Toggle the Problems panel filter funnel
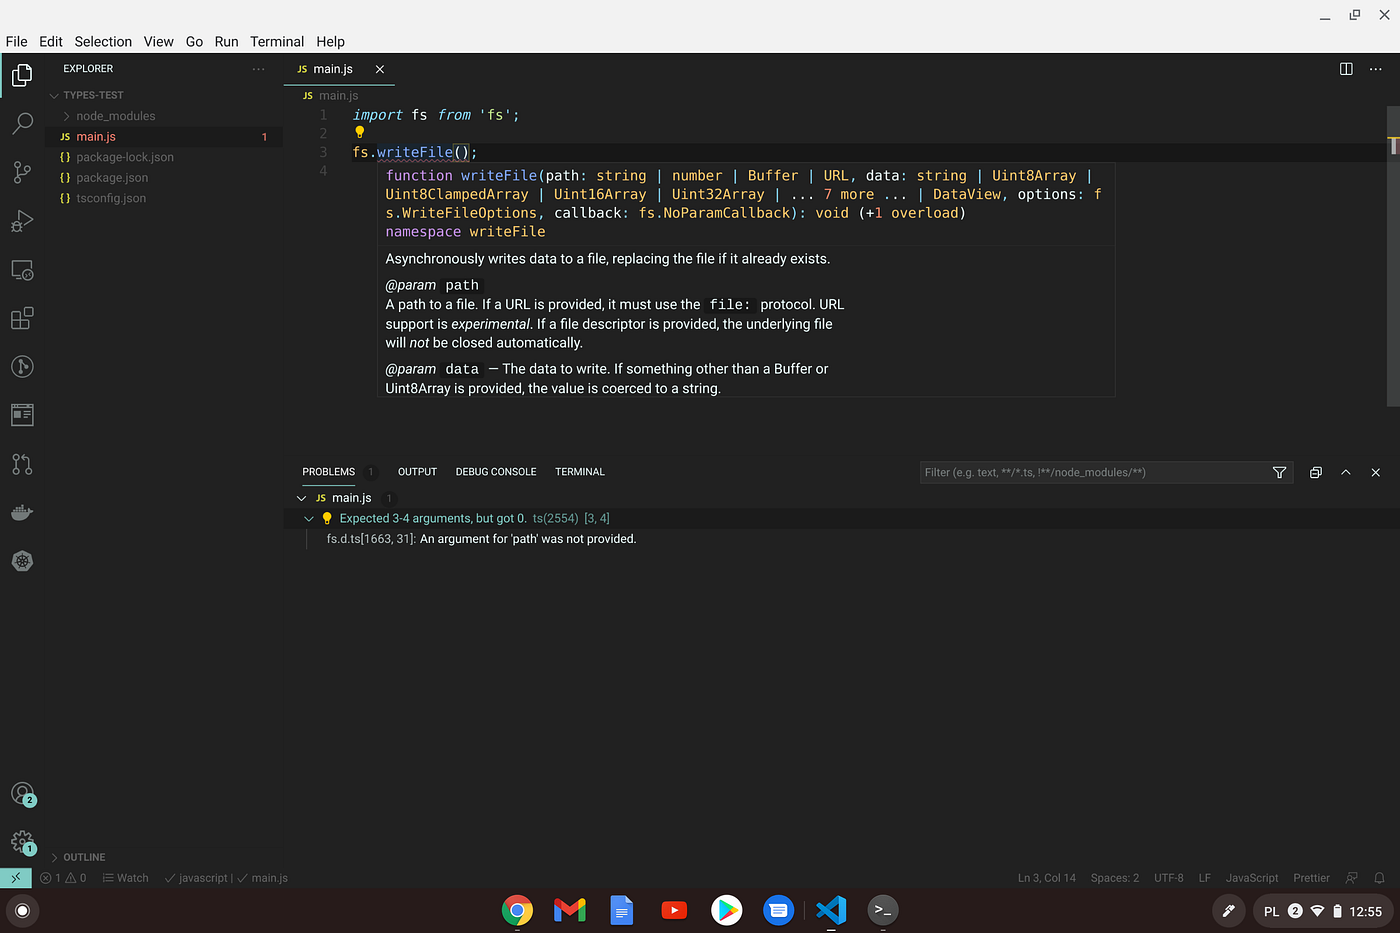 [1279, 472]
